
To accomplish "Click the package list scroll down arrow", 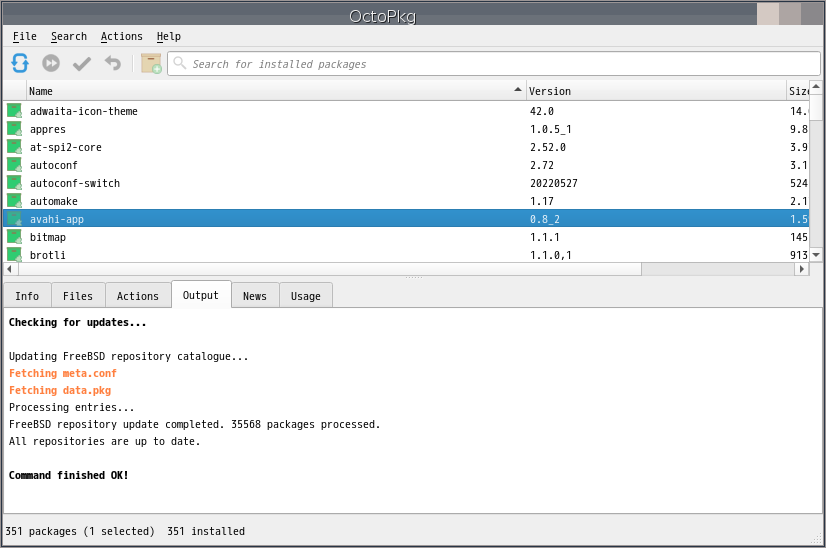I will [x=816, y=255].
